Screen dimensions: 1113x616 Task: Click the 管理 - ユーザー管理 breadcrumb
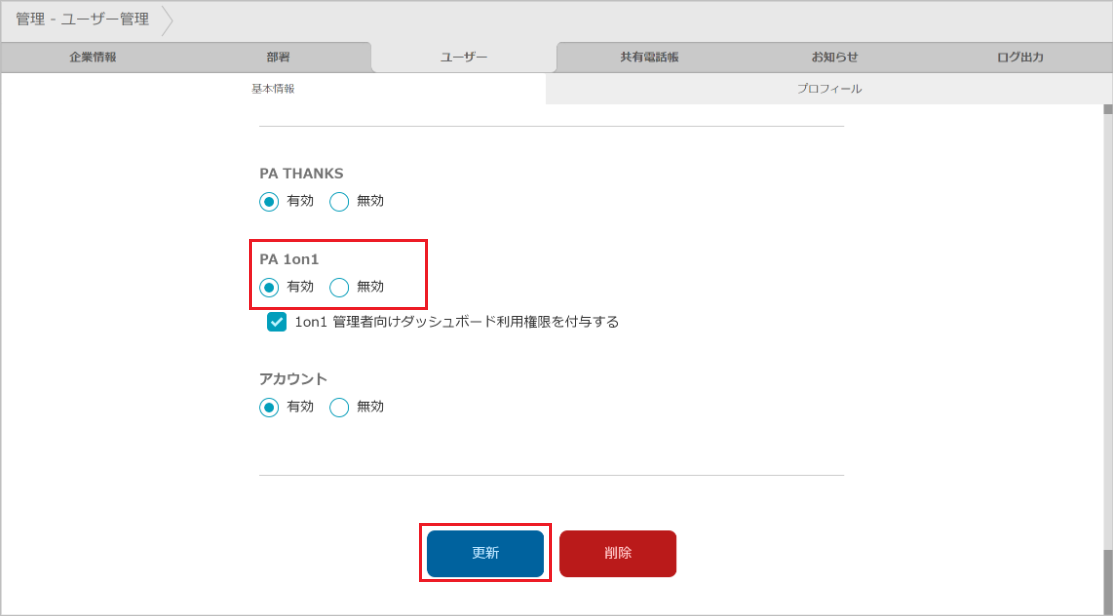coord(82,20)
